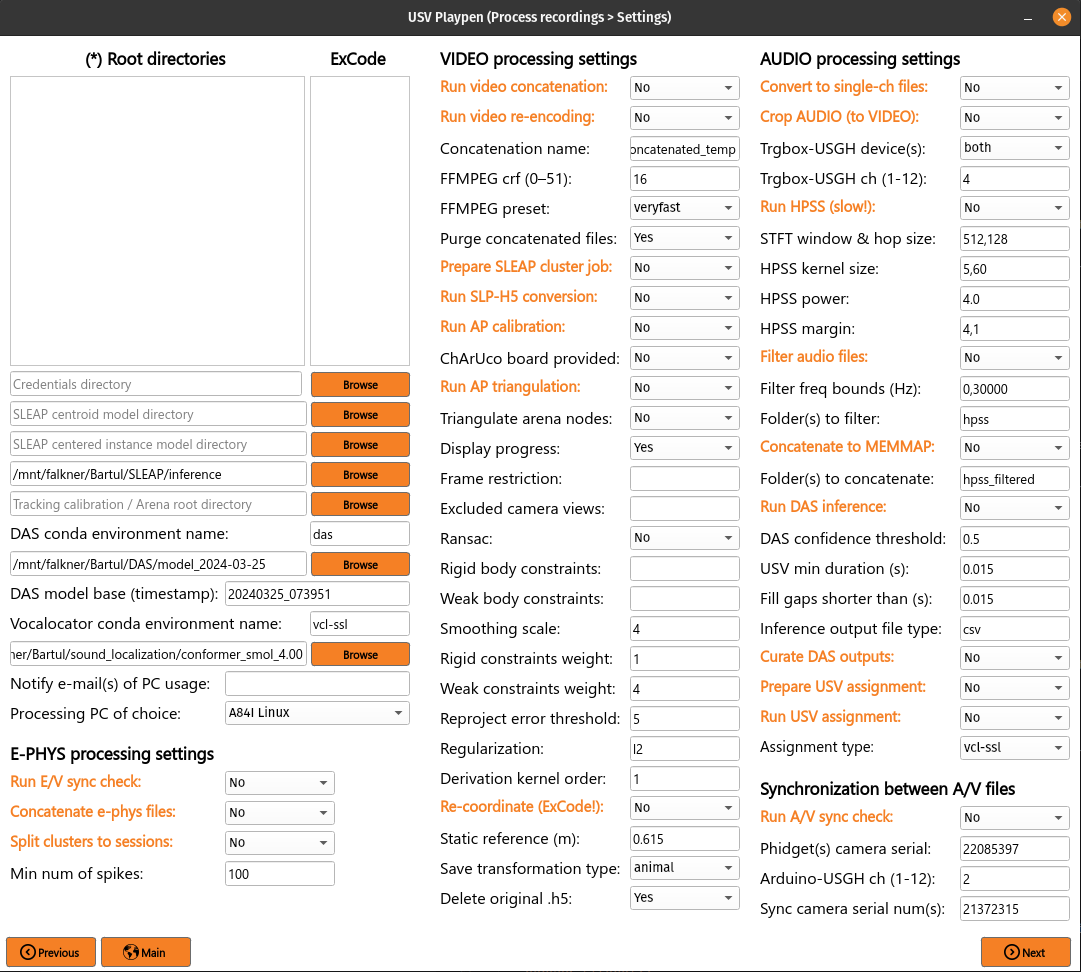
Task: Close the USV Playpen window
Action: coord(1061,17)
